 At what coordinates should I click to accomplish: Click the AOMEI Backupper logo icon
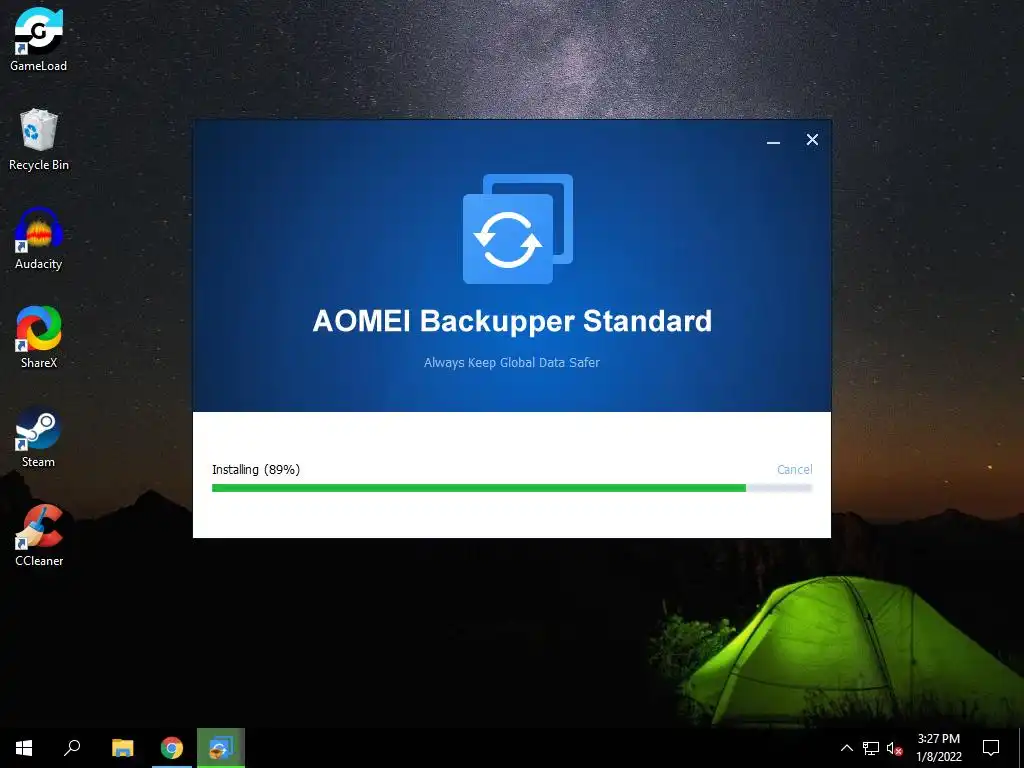tap(518, 229)
